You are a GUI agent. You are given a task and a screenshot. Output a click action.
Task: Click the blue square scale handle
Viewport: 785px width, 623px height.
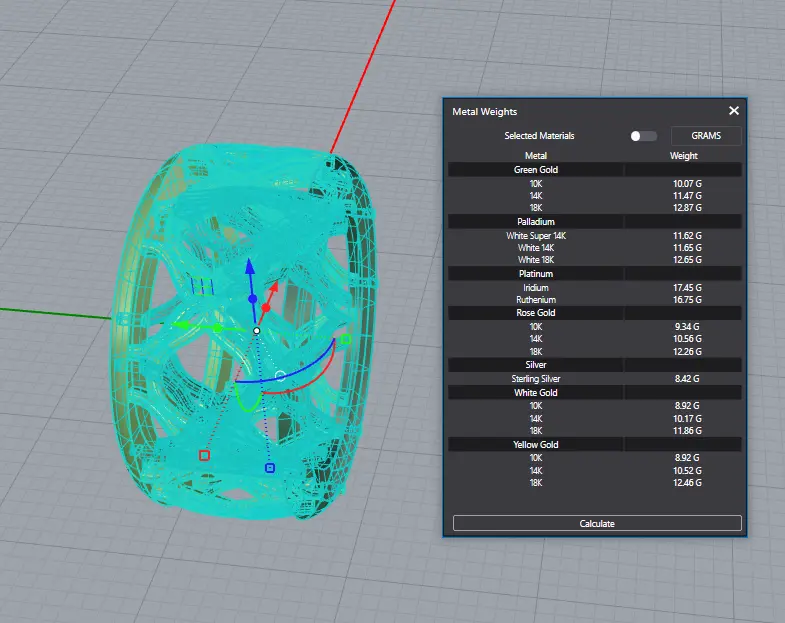pyautogui.click(x=270, y=468)
